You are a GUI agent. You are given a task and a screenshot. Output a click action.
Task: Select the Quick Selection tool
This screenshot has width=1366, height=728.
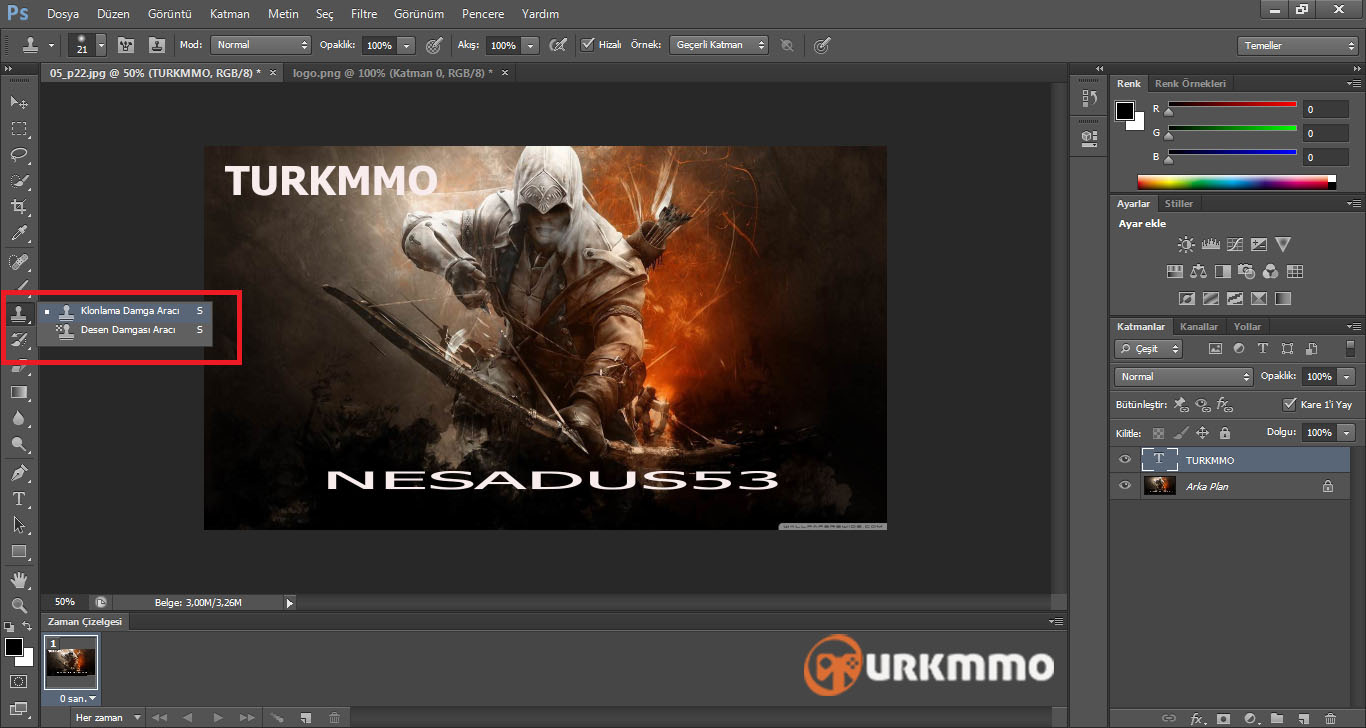click(19, 181)
